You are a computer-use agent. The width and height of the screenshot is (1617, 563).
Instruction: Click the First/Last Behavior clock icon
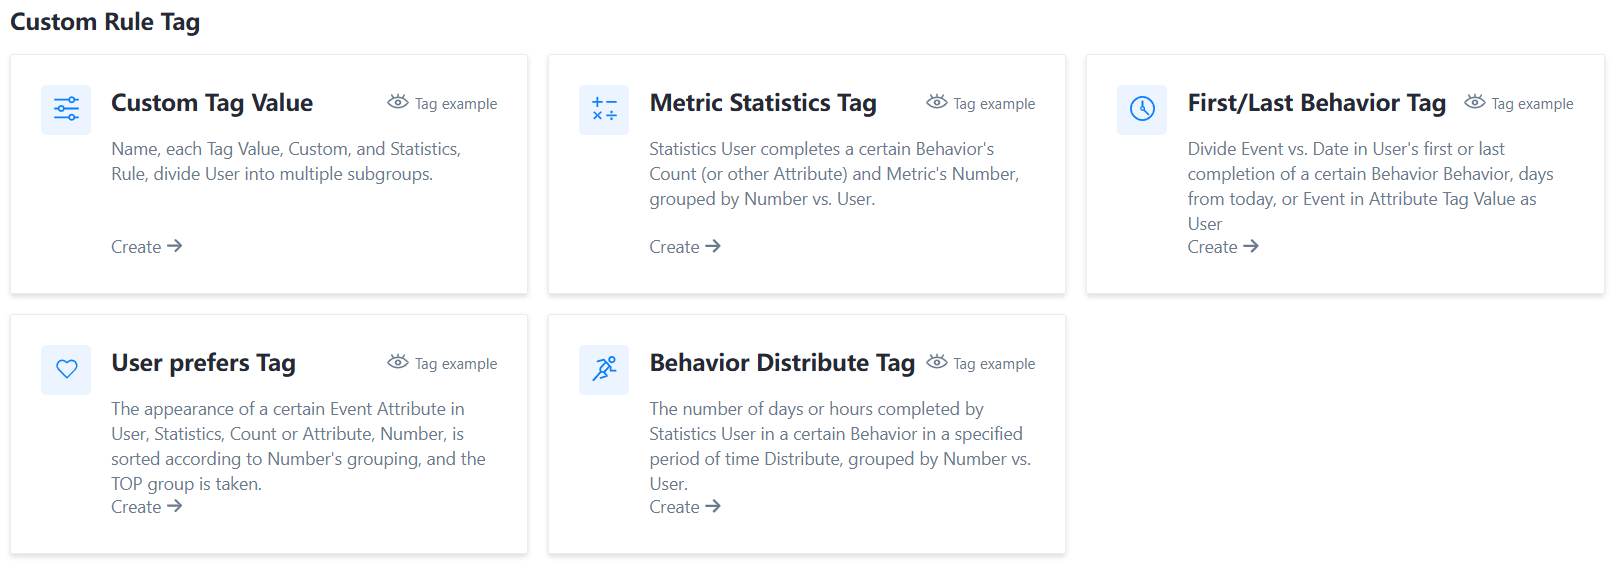(x=1142, y=109)
